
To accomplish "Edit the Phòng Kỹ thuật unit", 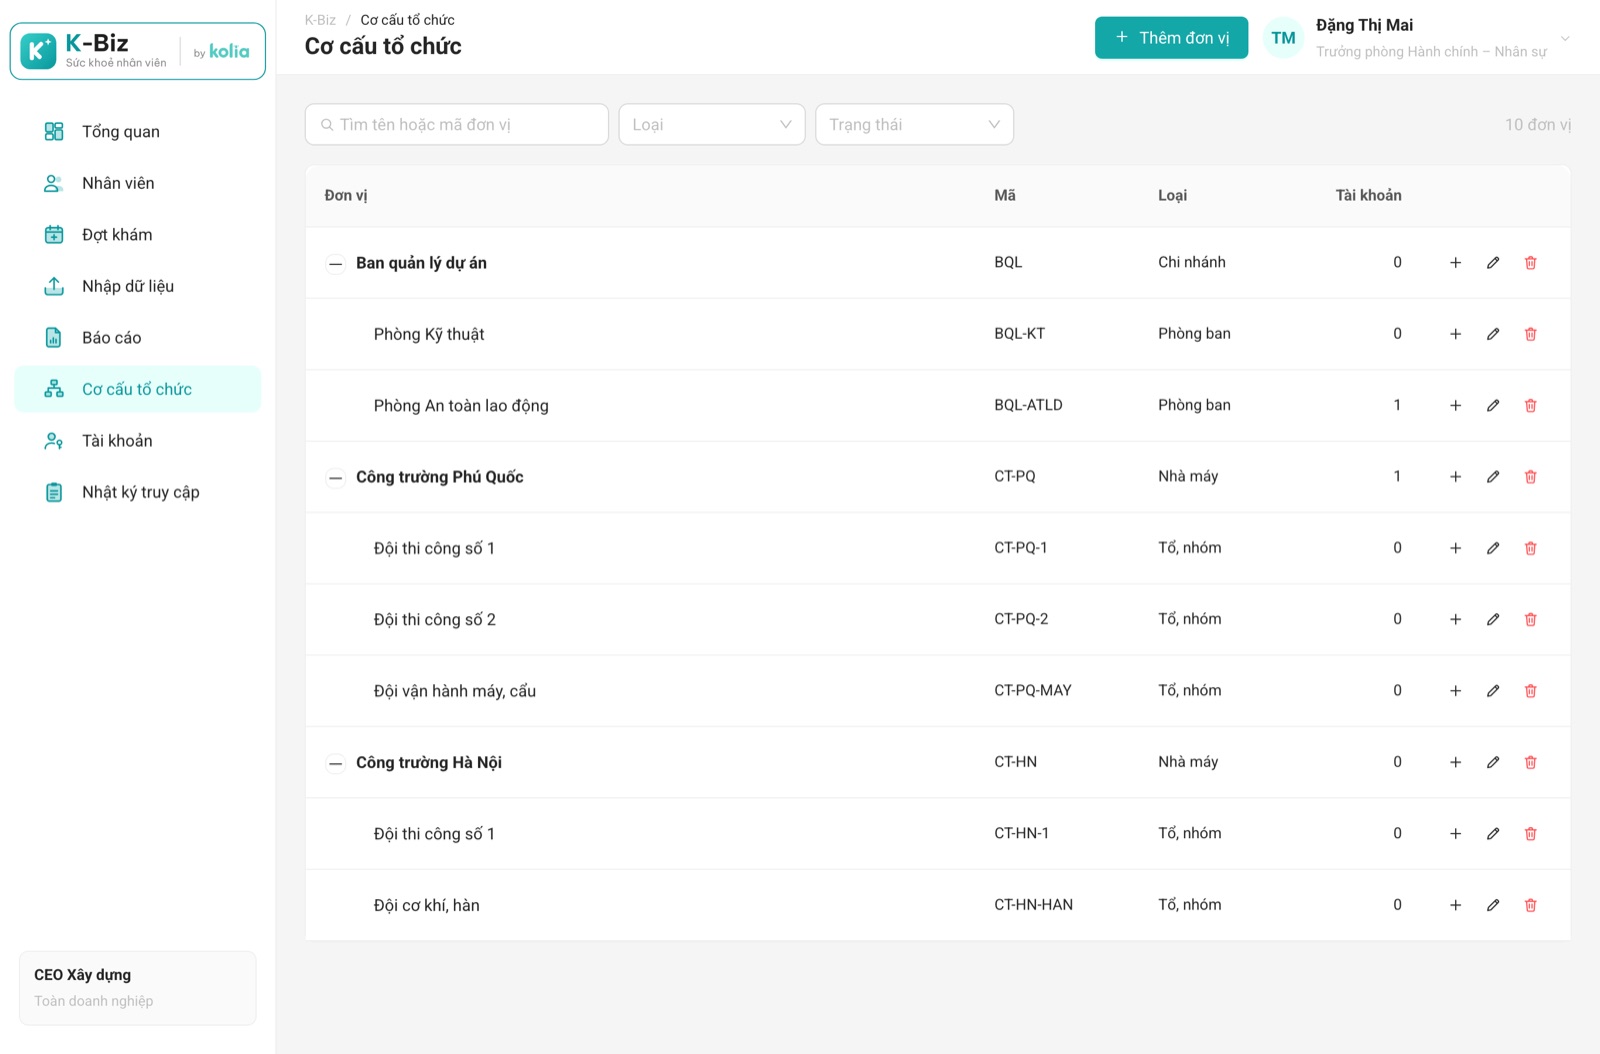I will 1493,334.
